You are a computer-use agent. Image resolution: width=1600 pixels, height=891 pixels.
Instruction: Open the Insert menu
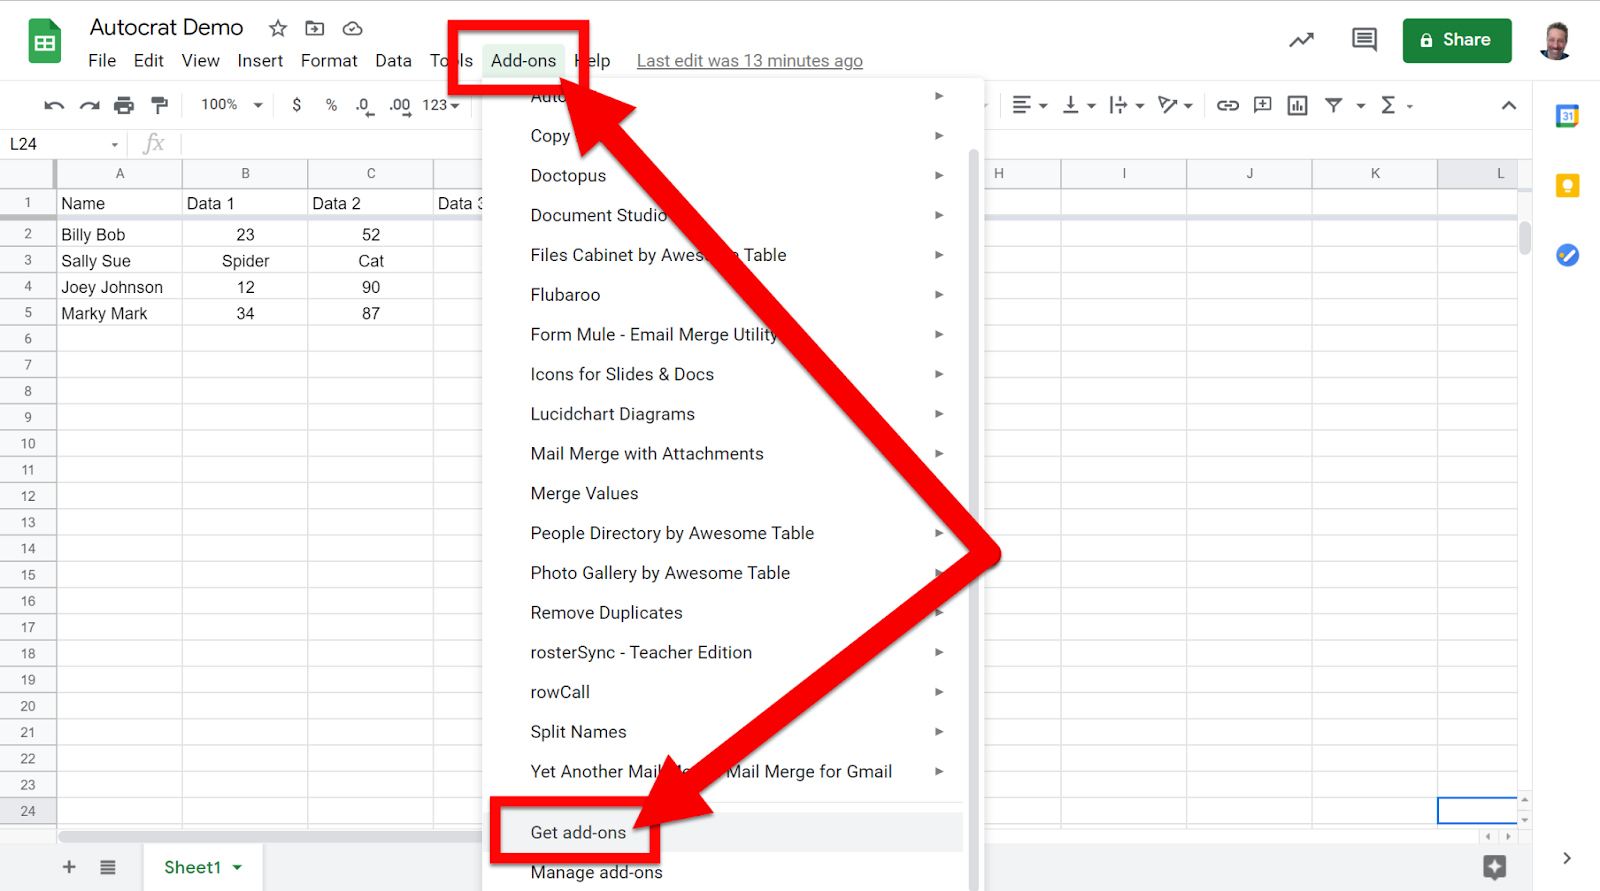click(260, 61)
